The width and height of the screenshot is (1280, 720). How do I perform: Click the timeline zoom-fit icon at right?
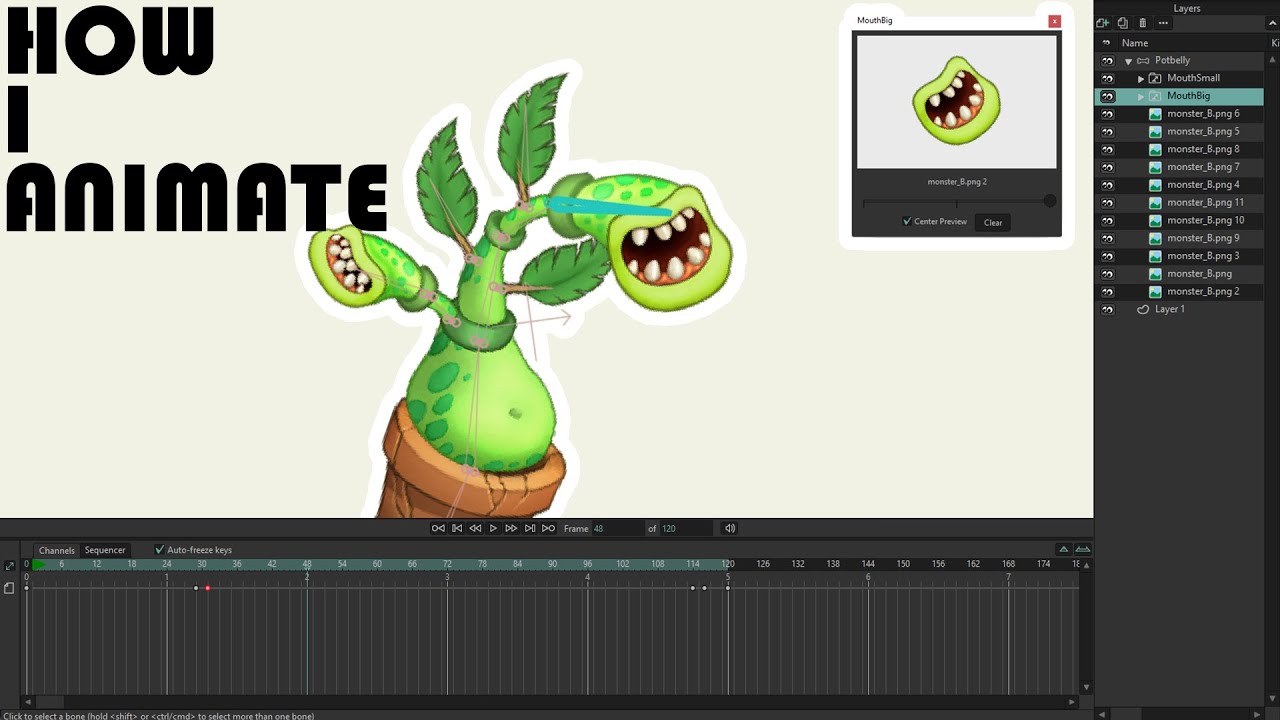pos(1082,549)
